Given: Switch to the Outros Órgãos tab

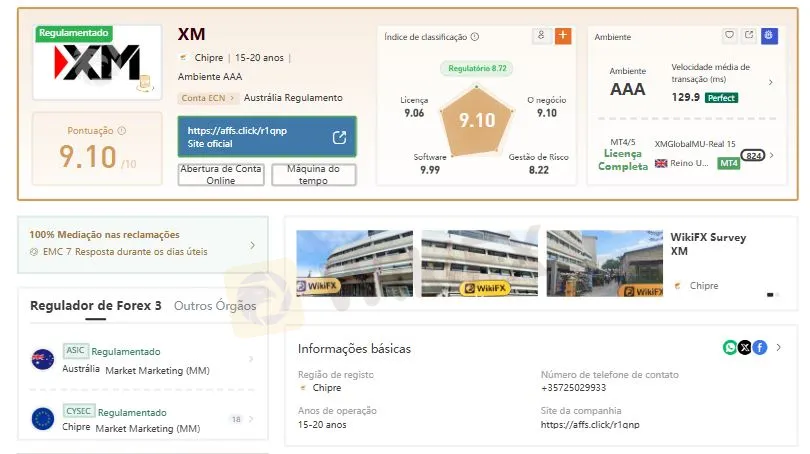Looking at the screenshot, I should click(215, 306).
